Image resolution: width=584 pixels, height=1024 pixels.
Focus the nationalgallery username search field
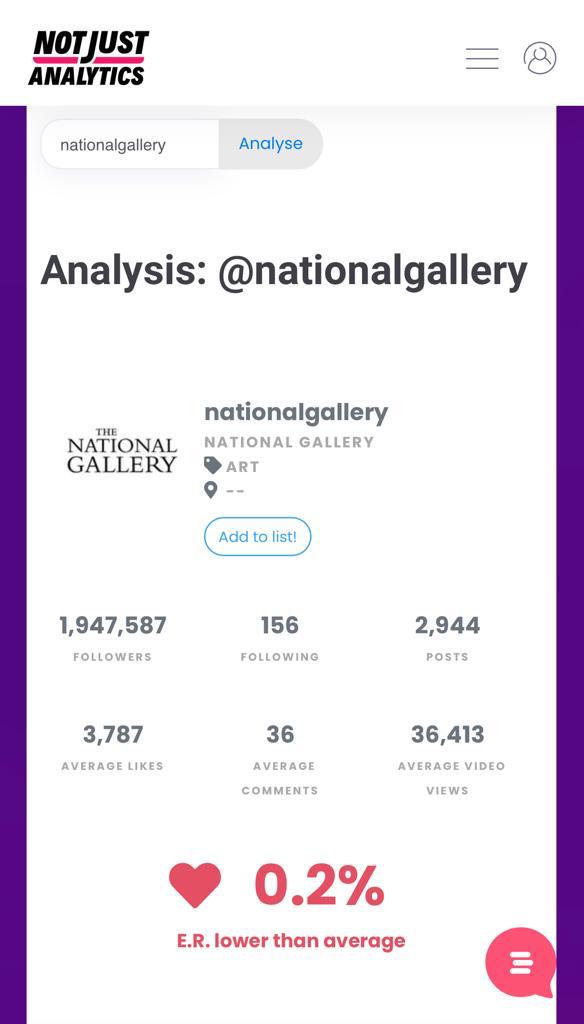point(130,144)
